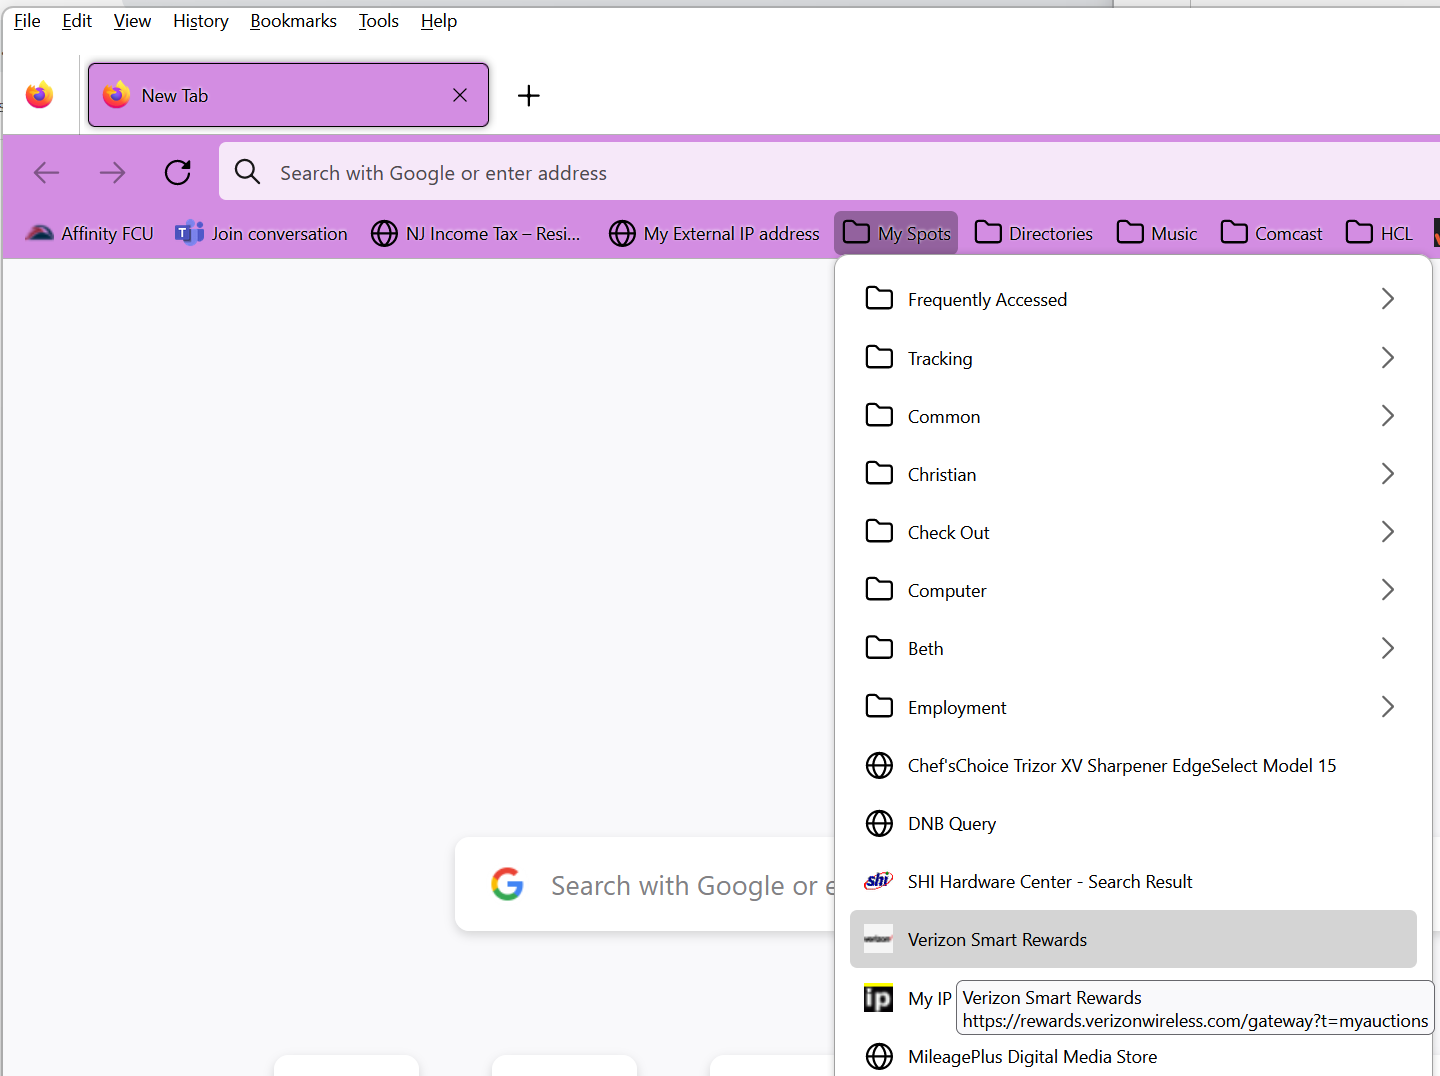The height and width of the screenshot is (1076, 1440).
Task: Open the MileagePlus Digital Media Store bookmark
Action: [x=1031, y=1056]
